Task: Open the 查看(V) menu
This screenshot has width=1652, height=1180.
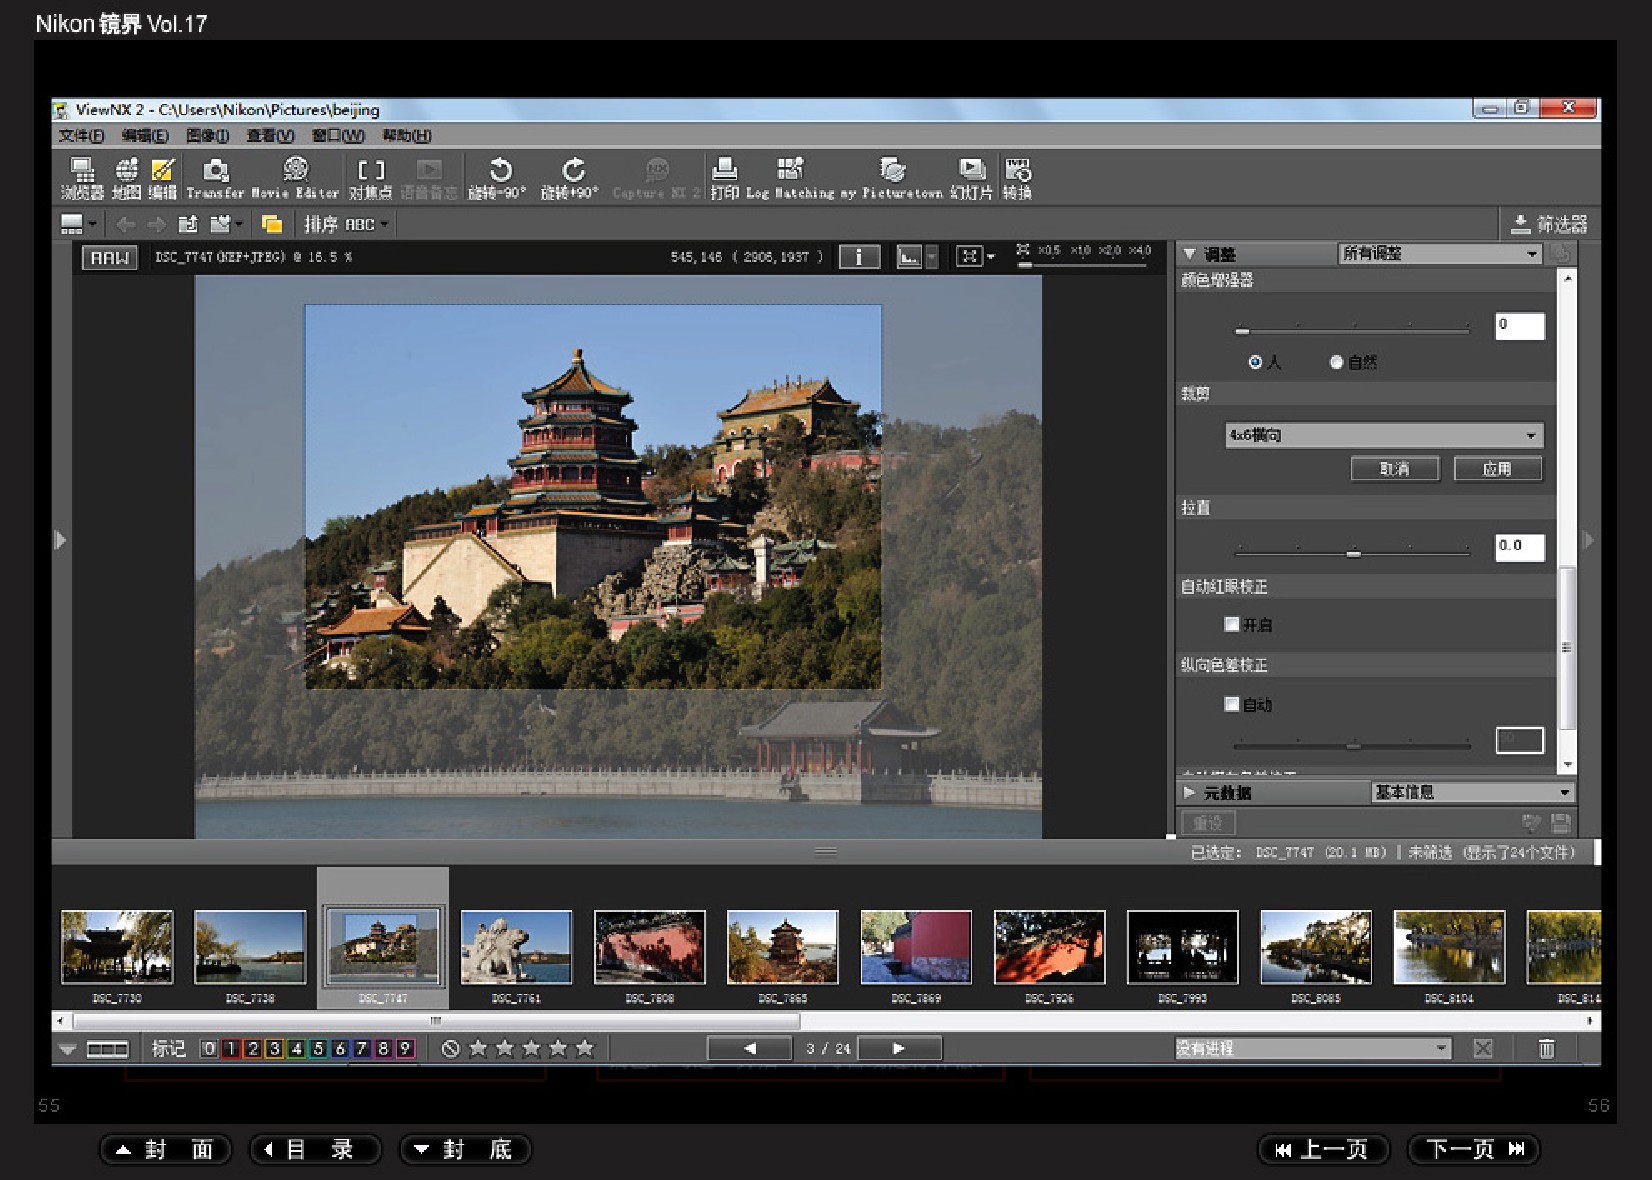Action: click(270, 135)
